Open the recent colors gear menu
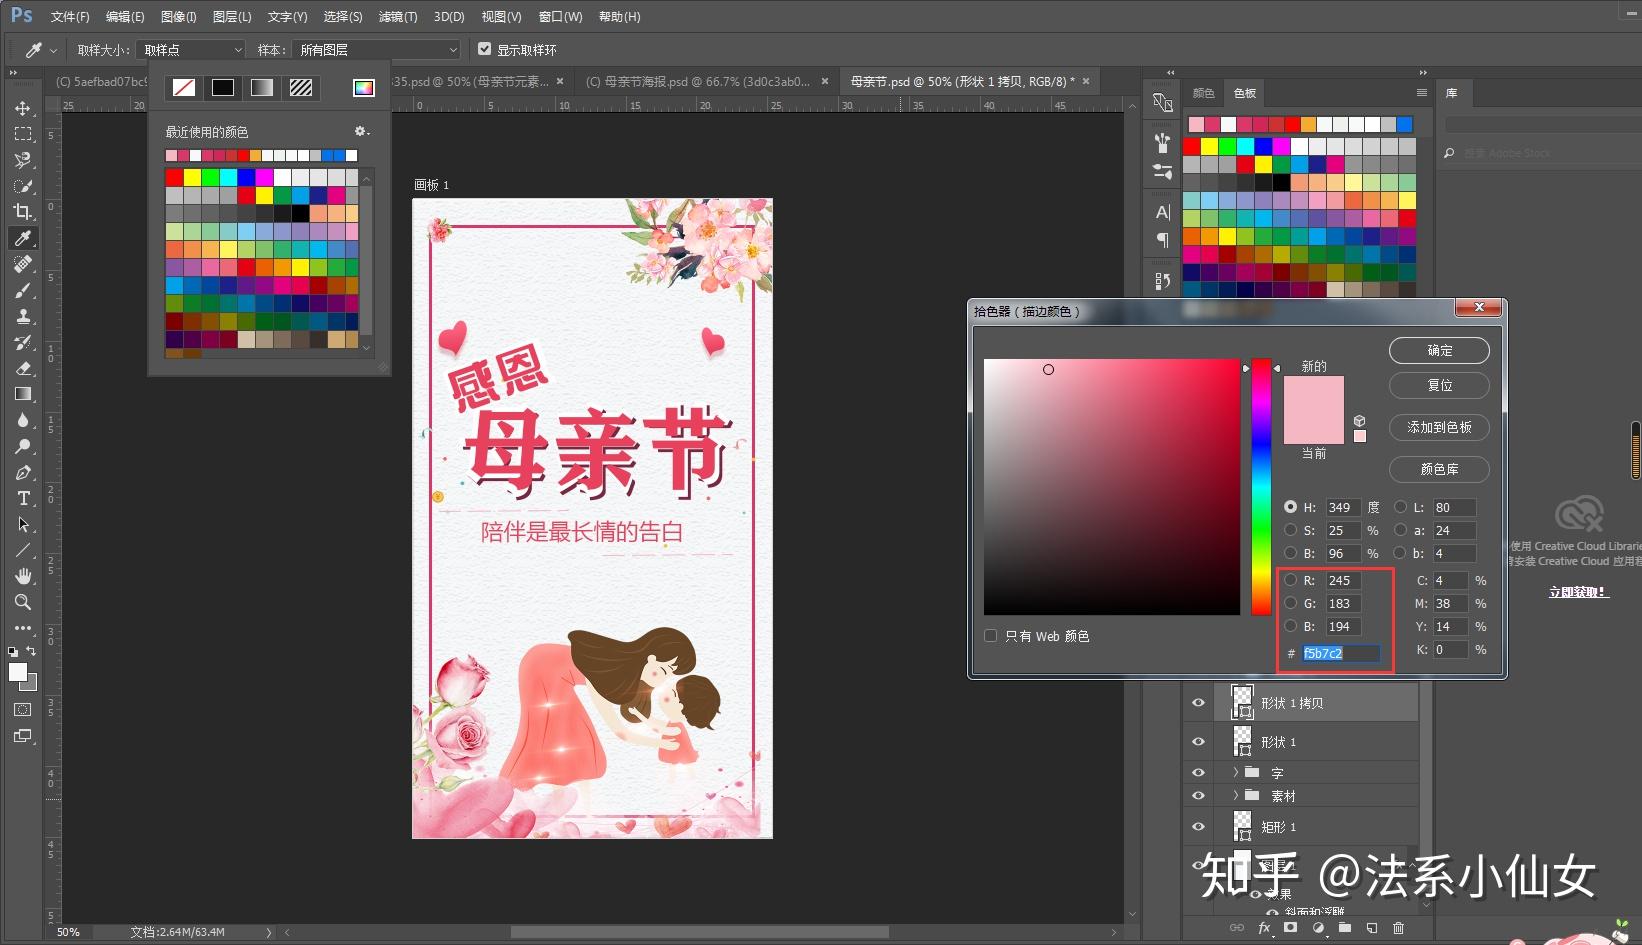This screenshot has width=1642, height=945. tap(361, 131)
